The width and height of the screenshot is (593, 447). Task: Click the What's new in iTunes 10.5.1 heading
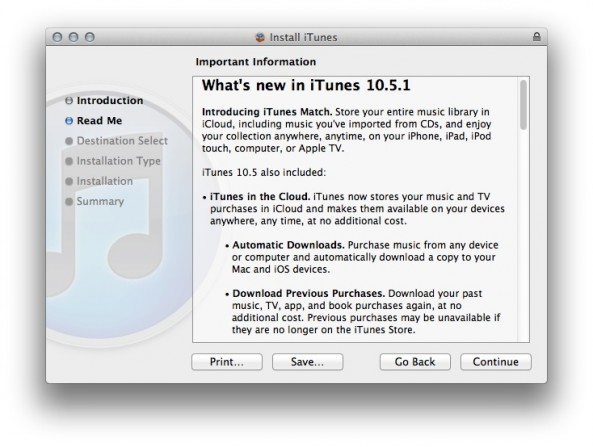[306, 85]
